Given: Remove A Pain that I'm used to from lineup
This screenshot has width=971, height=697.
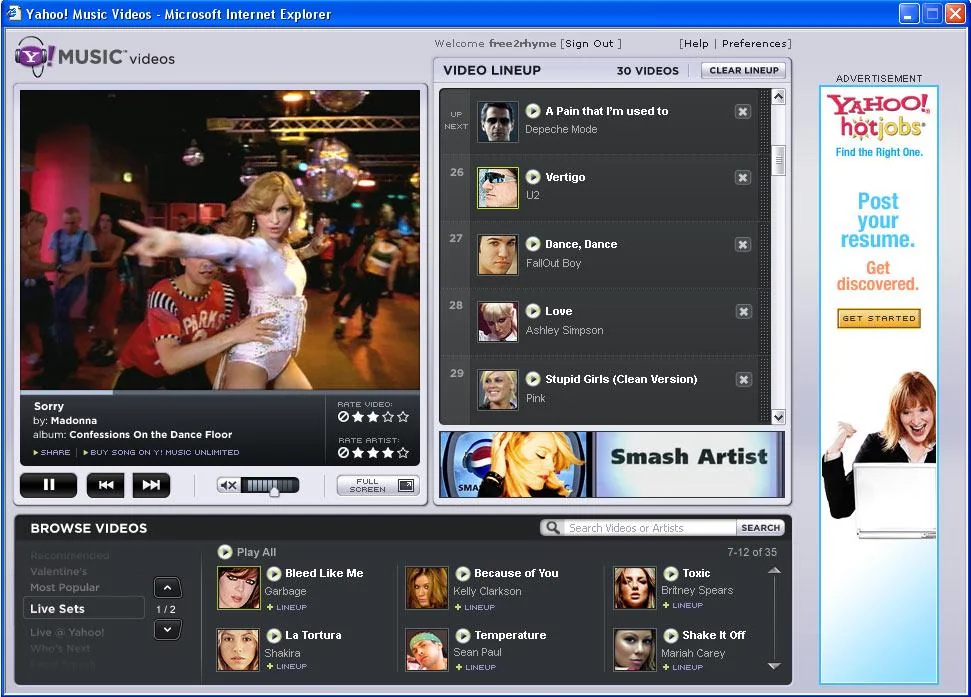Looking at the screenshot, I should pyautogui.click(x=742, y=111).
